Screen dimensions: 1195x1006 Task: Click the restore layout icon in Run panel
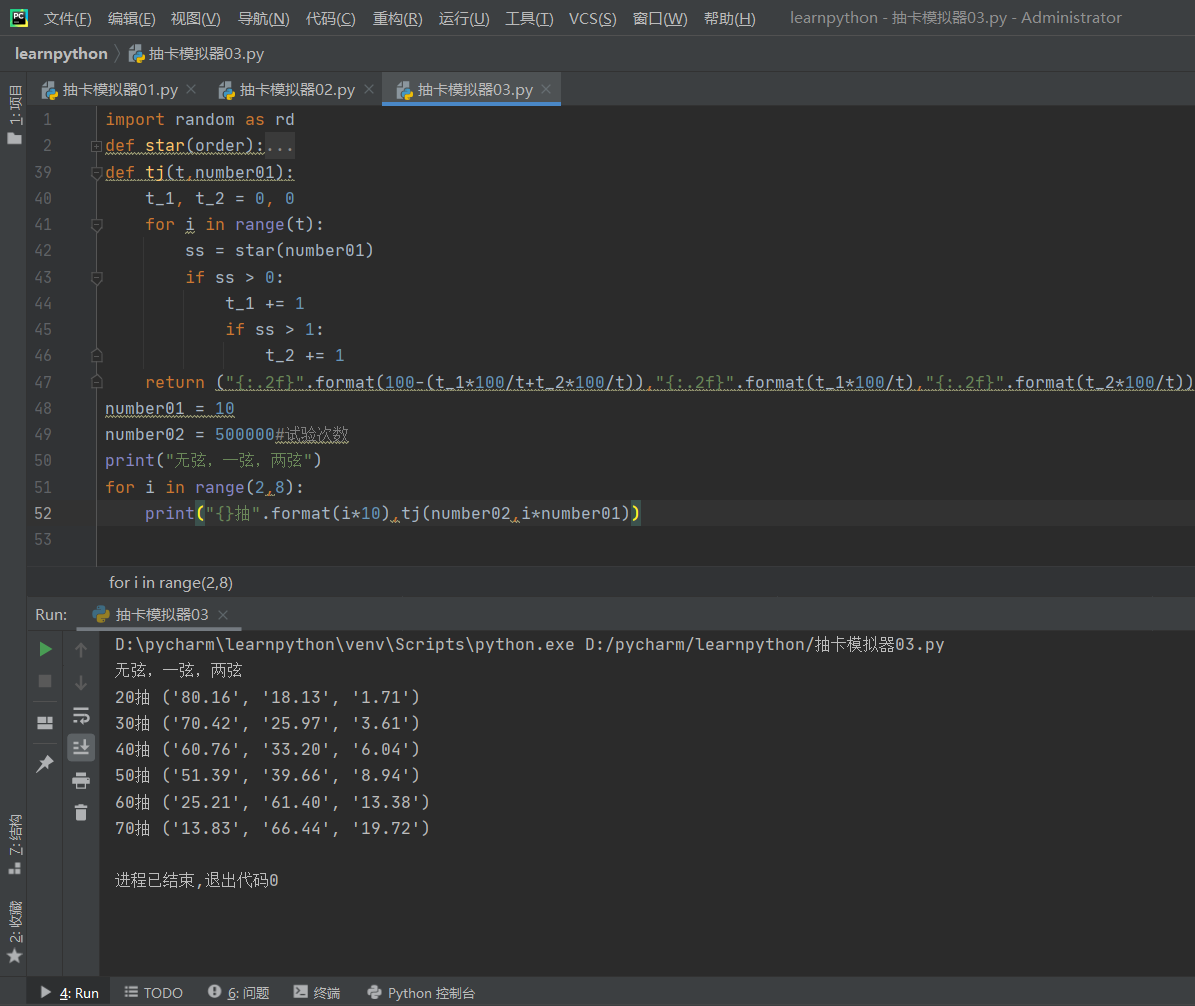tap(45, 722)
